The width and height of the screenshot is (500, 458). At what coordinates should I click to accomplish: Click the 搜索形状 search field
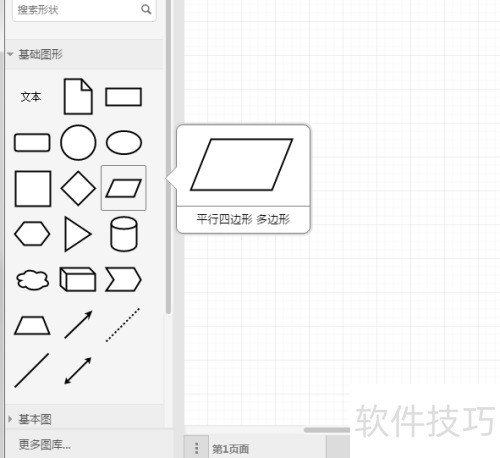coord(84,10)
